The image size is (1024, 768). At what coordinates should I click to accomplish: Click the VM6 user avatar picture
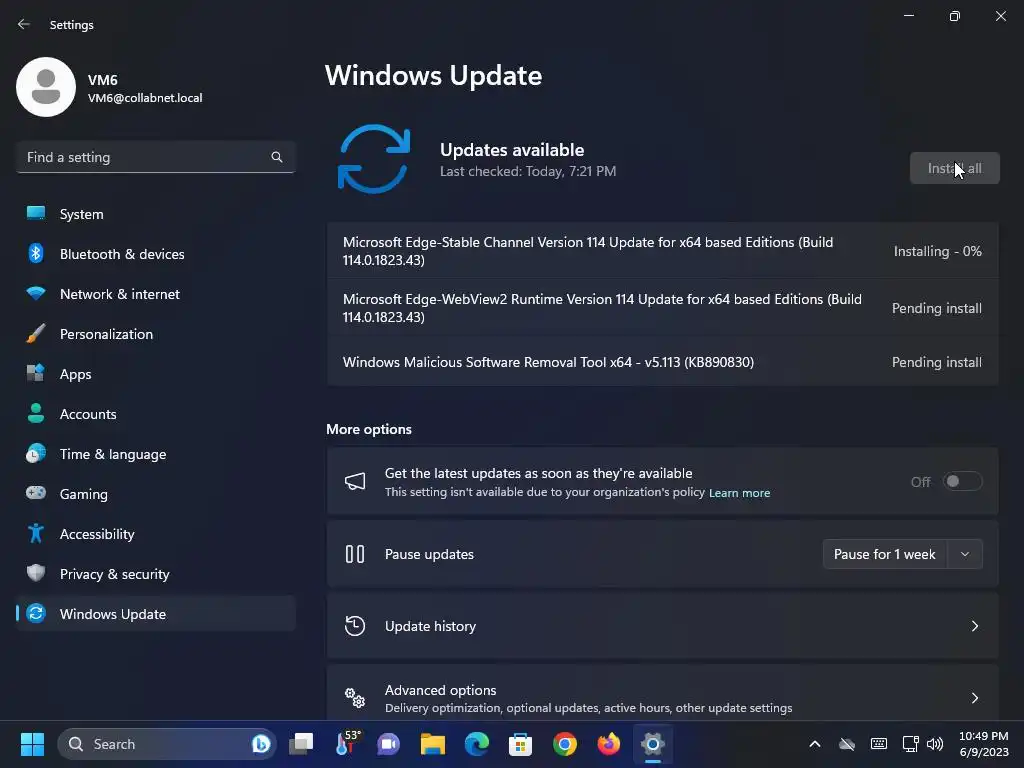point(46,87)
